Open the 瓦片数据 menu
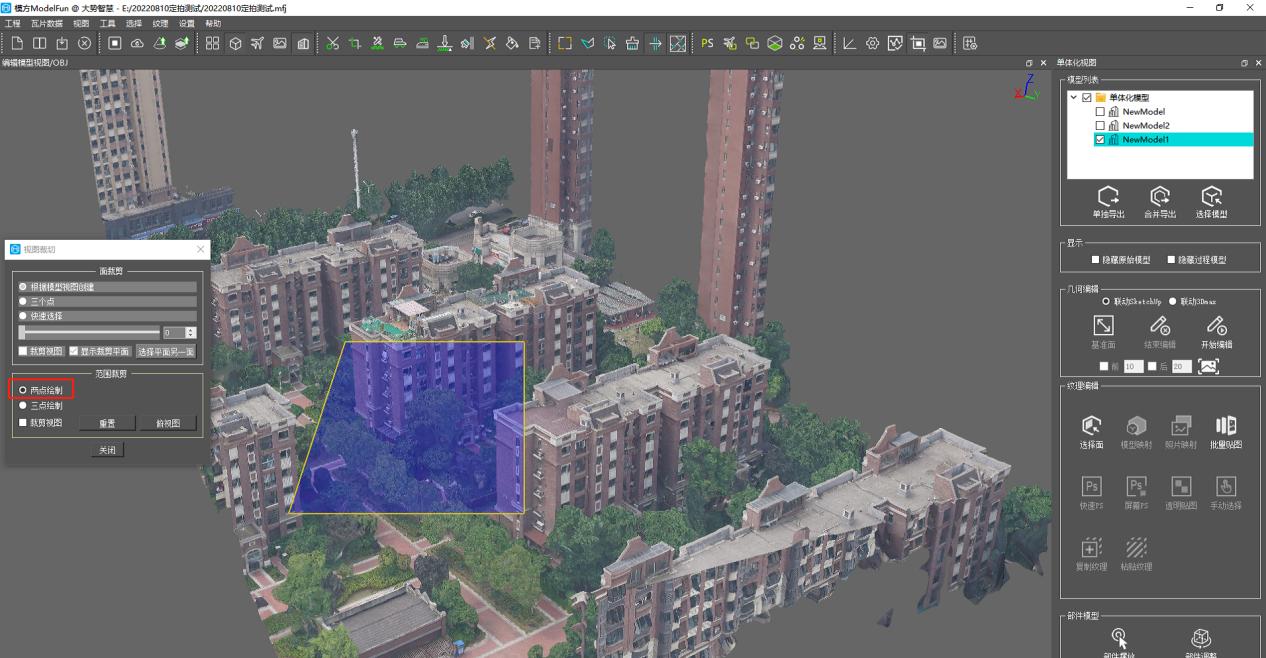 coord(46,23)
